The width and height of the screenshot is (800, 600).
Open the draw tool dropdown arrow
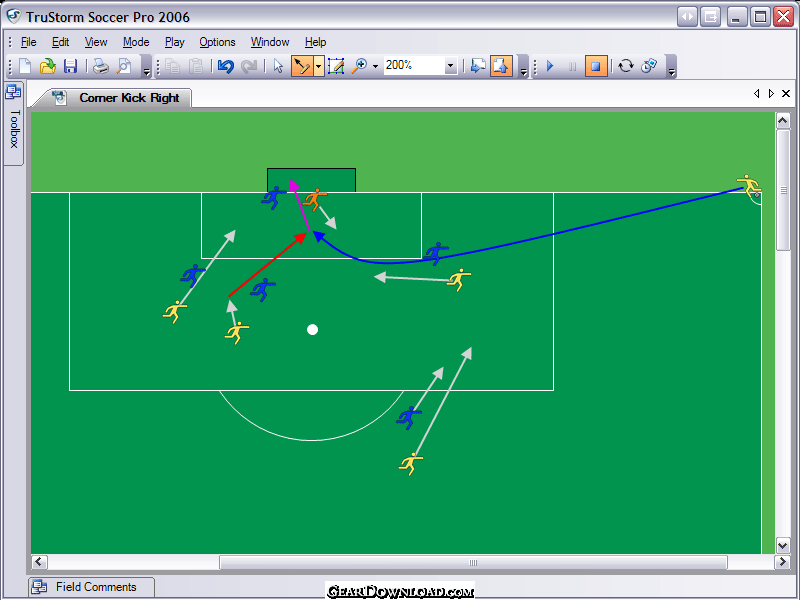[x=319, y=66]
